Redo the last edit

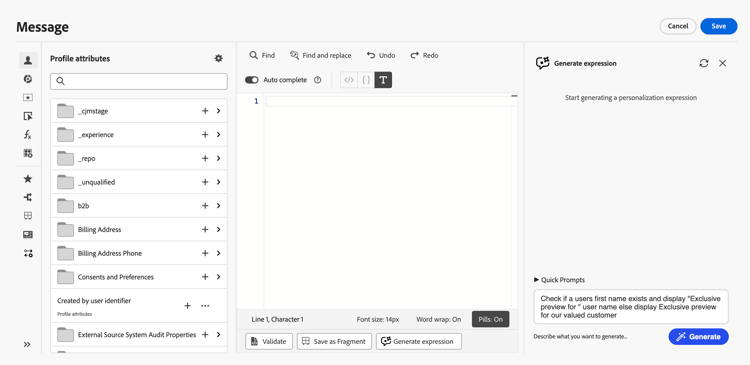pyautogui.click(x=424, y=55)
